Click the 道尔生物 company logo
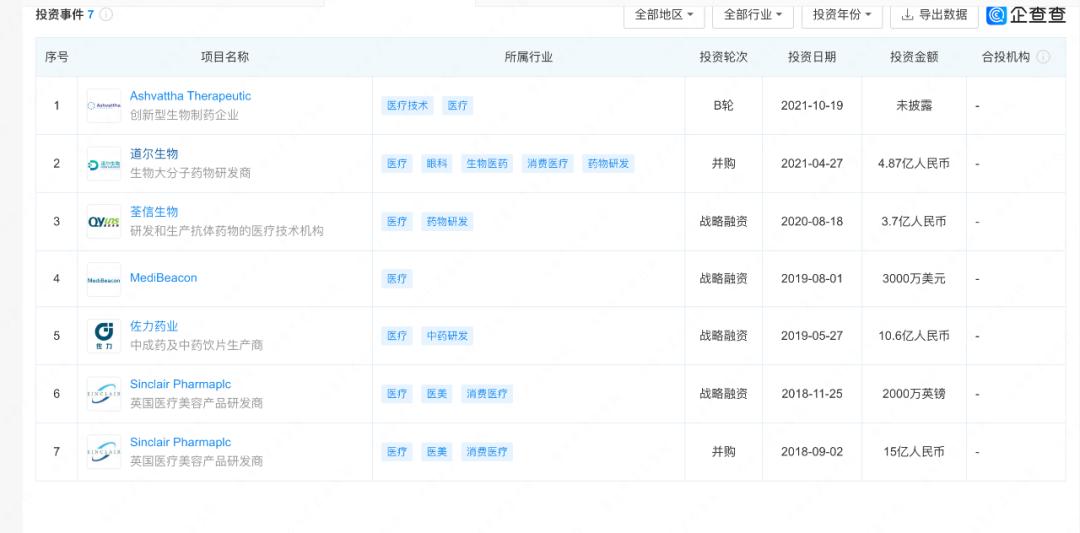Screen dimensions: 1080x533 tap(104, 163)
